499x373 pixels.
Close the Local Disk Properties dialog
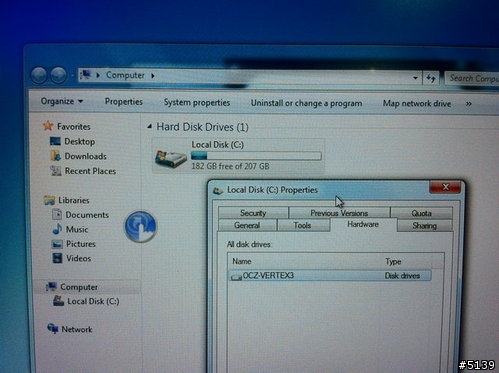coord(445,187)
